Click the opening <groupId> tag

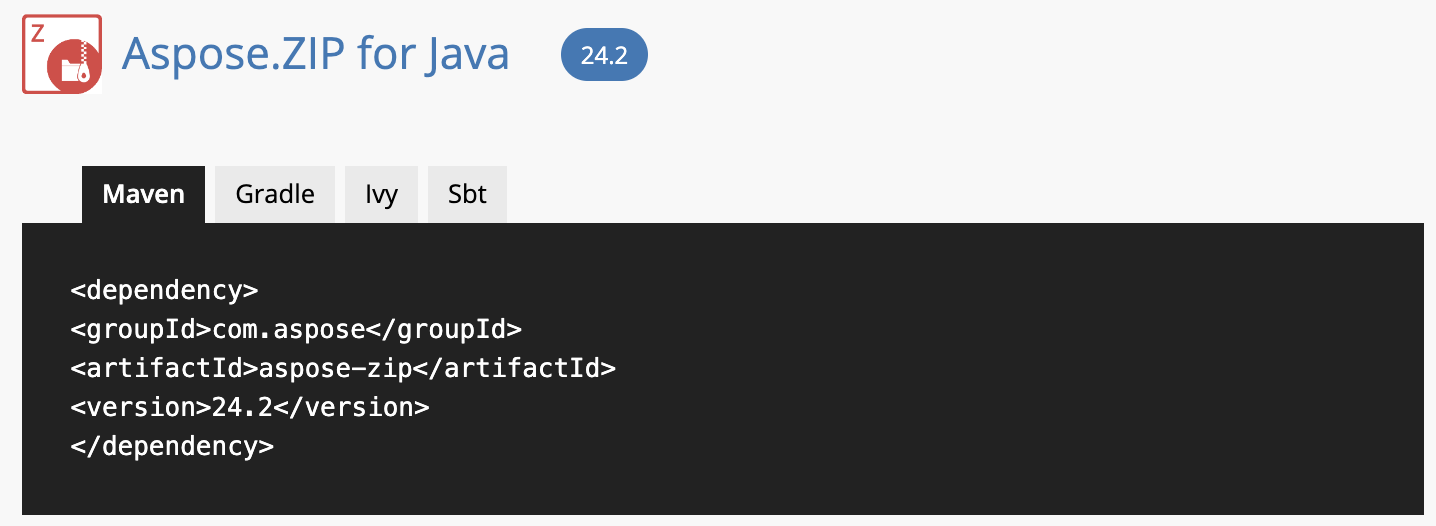pyautogui.click(x=141, y=330)
